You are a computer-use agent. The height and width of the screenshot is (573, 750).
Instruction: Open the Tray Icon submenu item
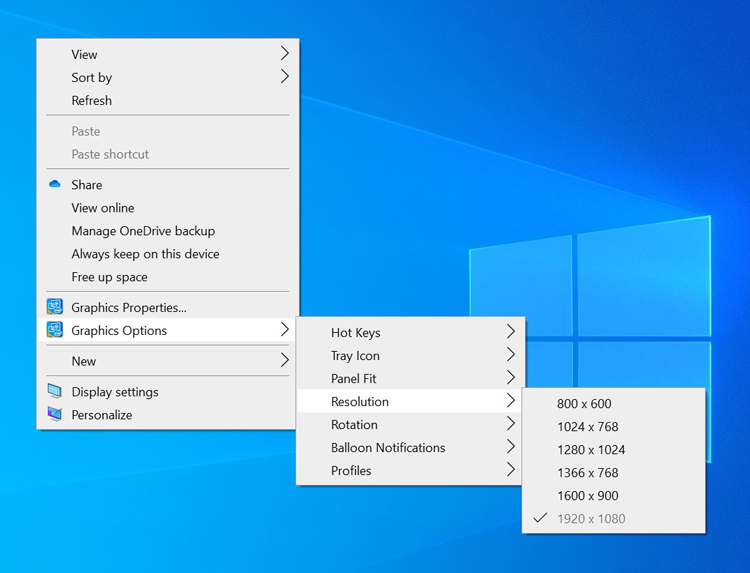[x=410, y=355]
